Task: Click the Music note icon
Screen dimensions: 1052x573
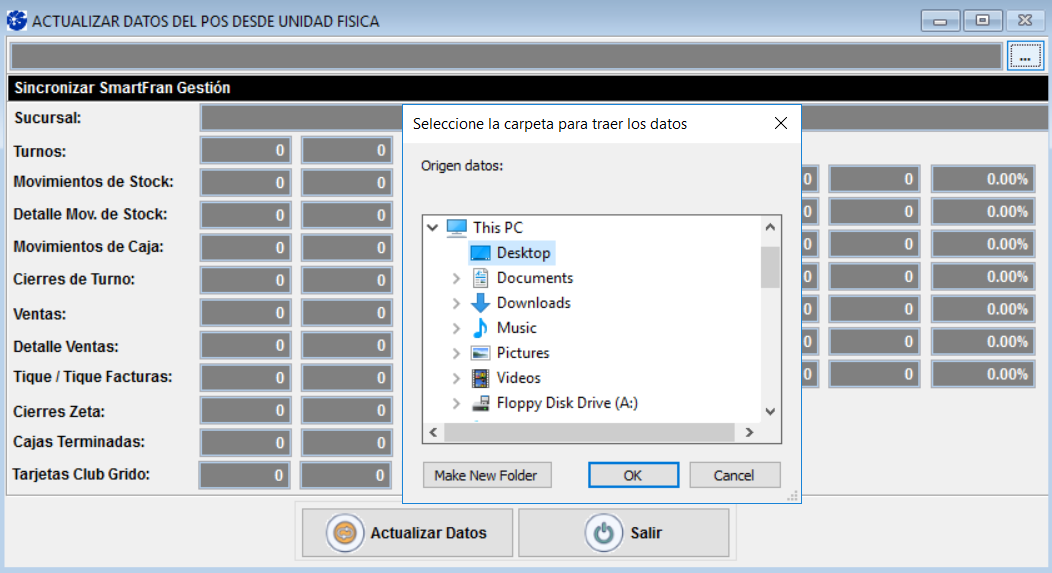Action: tap(480, 328)
